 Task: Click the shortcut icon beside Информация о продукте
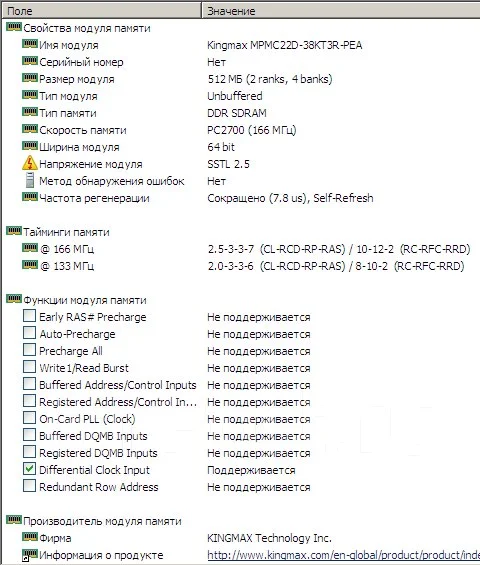coord(30,555)
